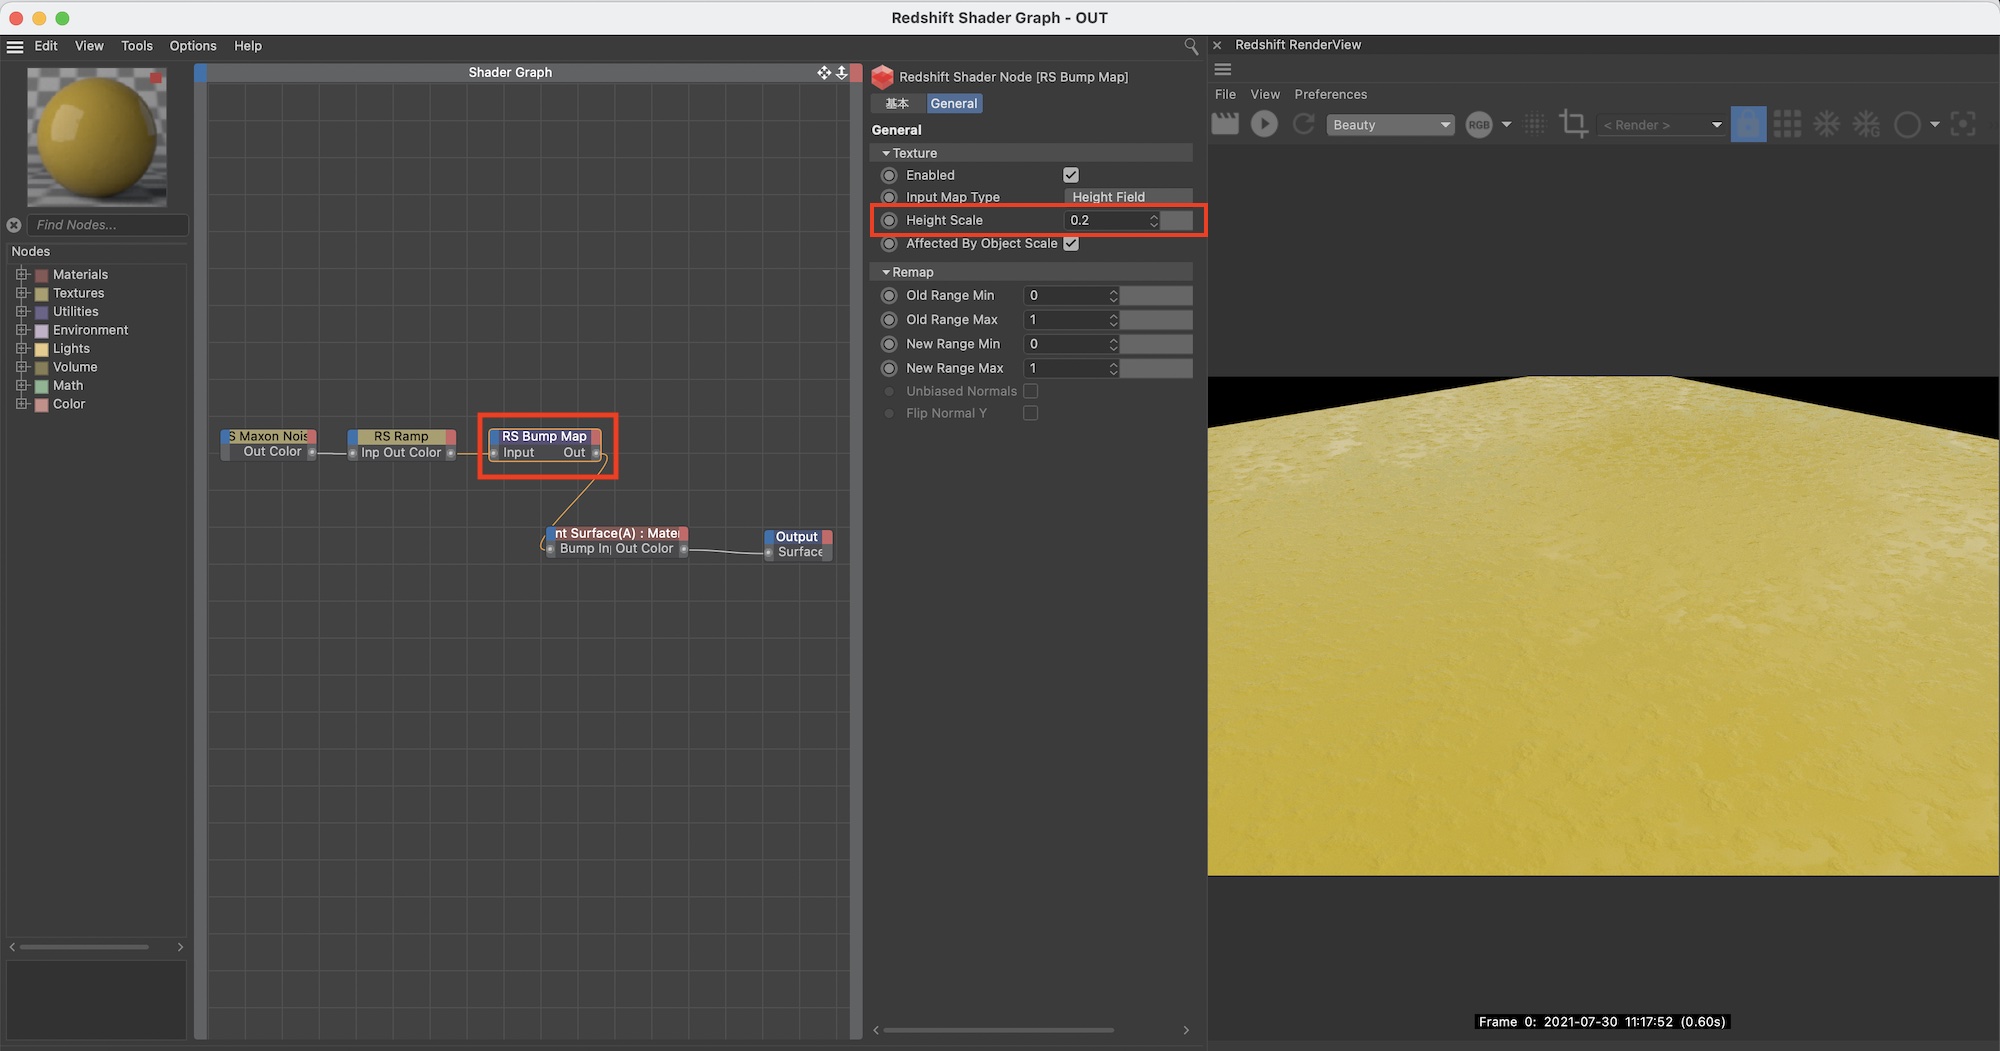Click the refresh render icon
The image size is (2000, 1051).
click(x=1303, y=124)
